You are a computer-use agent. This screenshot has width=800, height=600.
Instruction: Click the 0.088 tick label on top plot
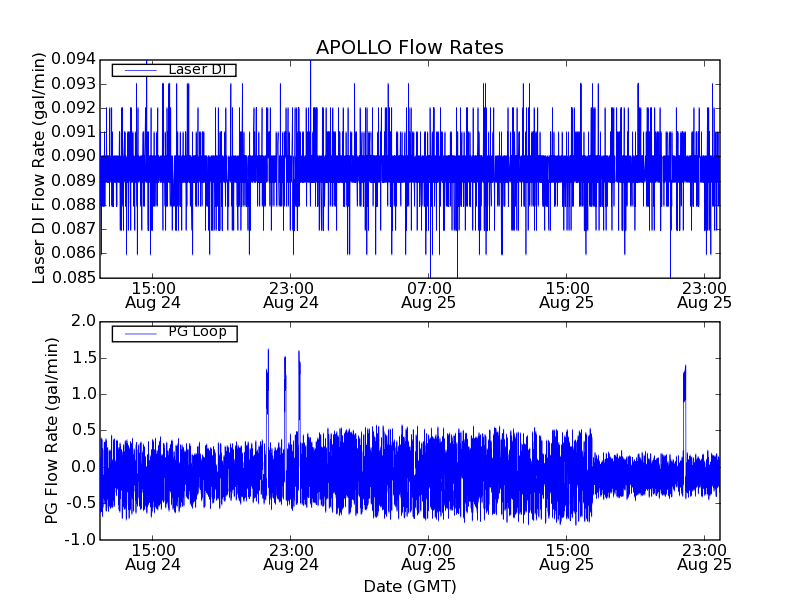pyautogui.click(x=73, y=205)
